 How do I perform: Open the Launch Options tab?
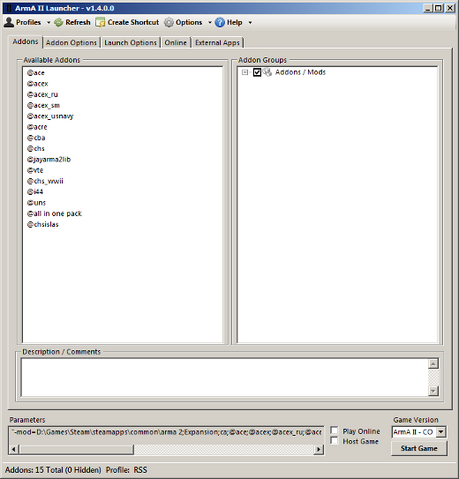click(x=130, y=42)
